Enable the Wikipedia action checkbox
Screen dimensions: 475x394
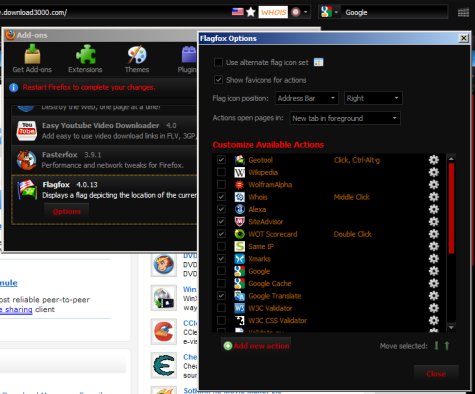pyautogui.click(x=221, y=172)
